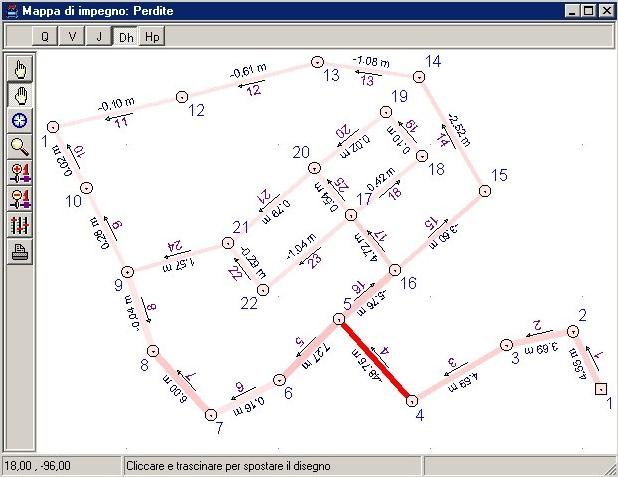618x477 pixels.
Task: Activate the open hand pan tool
Action: point(20,94)
